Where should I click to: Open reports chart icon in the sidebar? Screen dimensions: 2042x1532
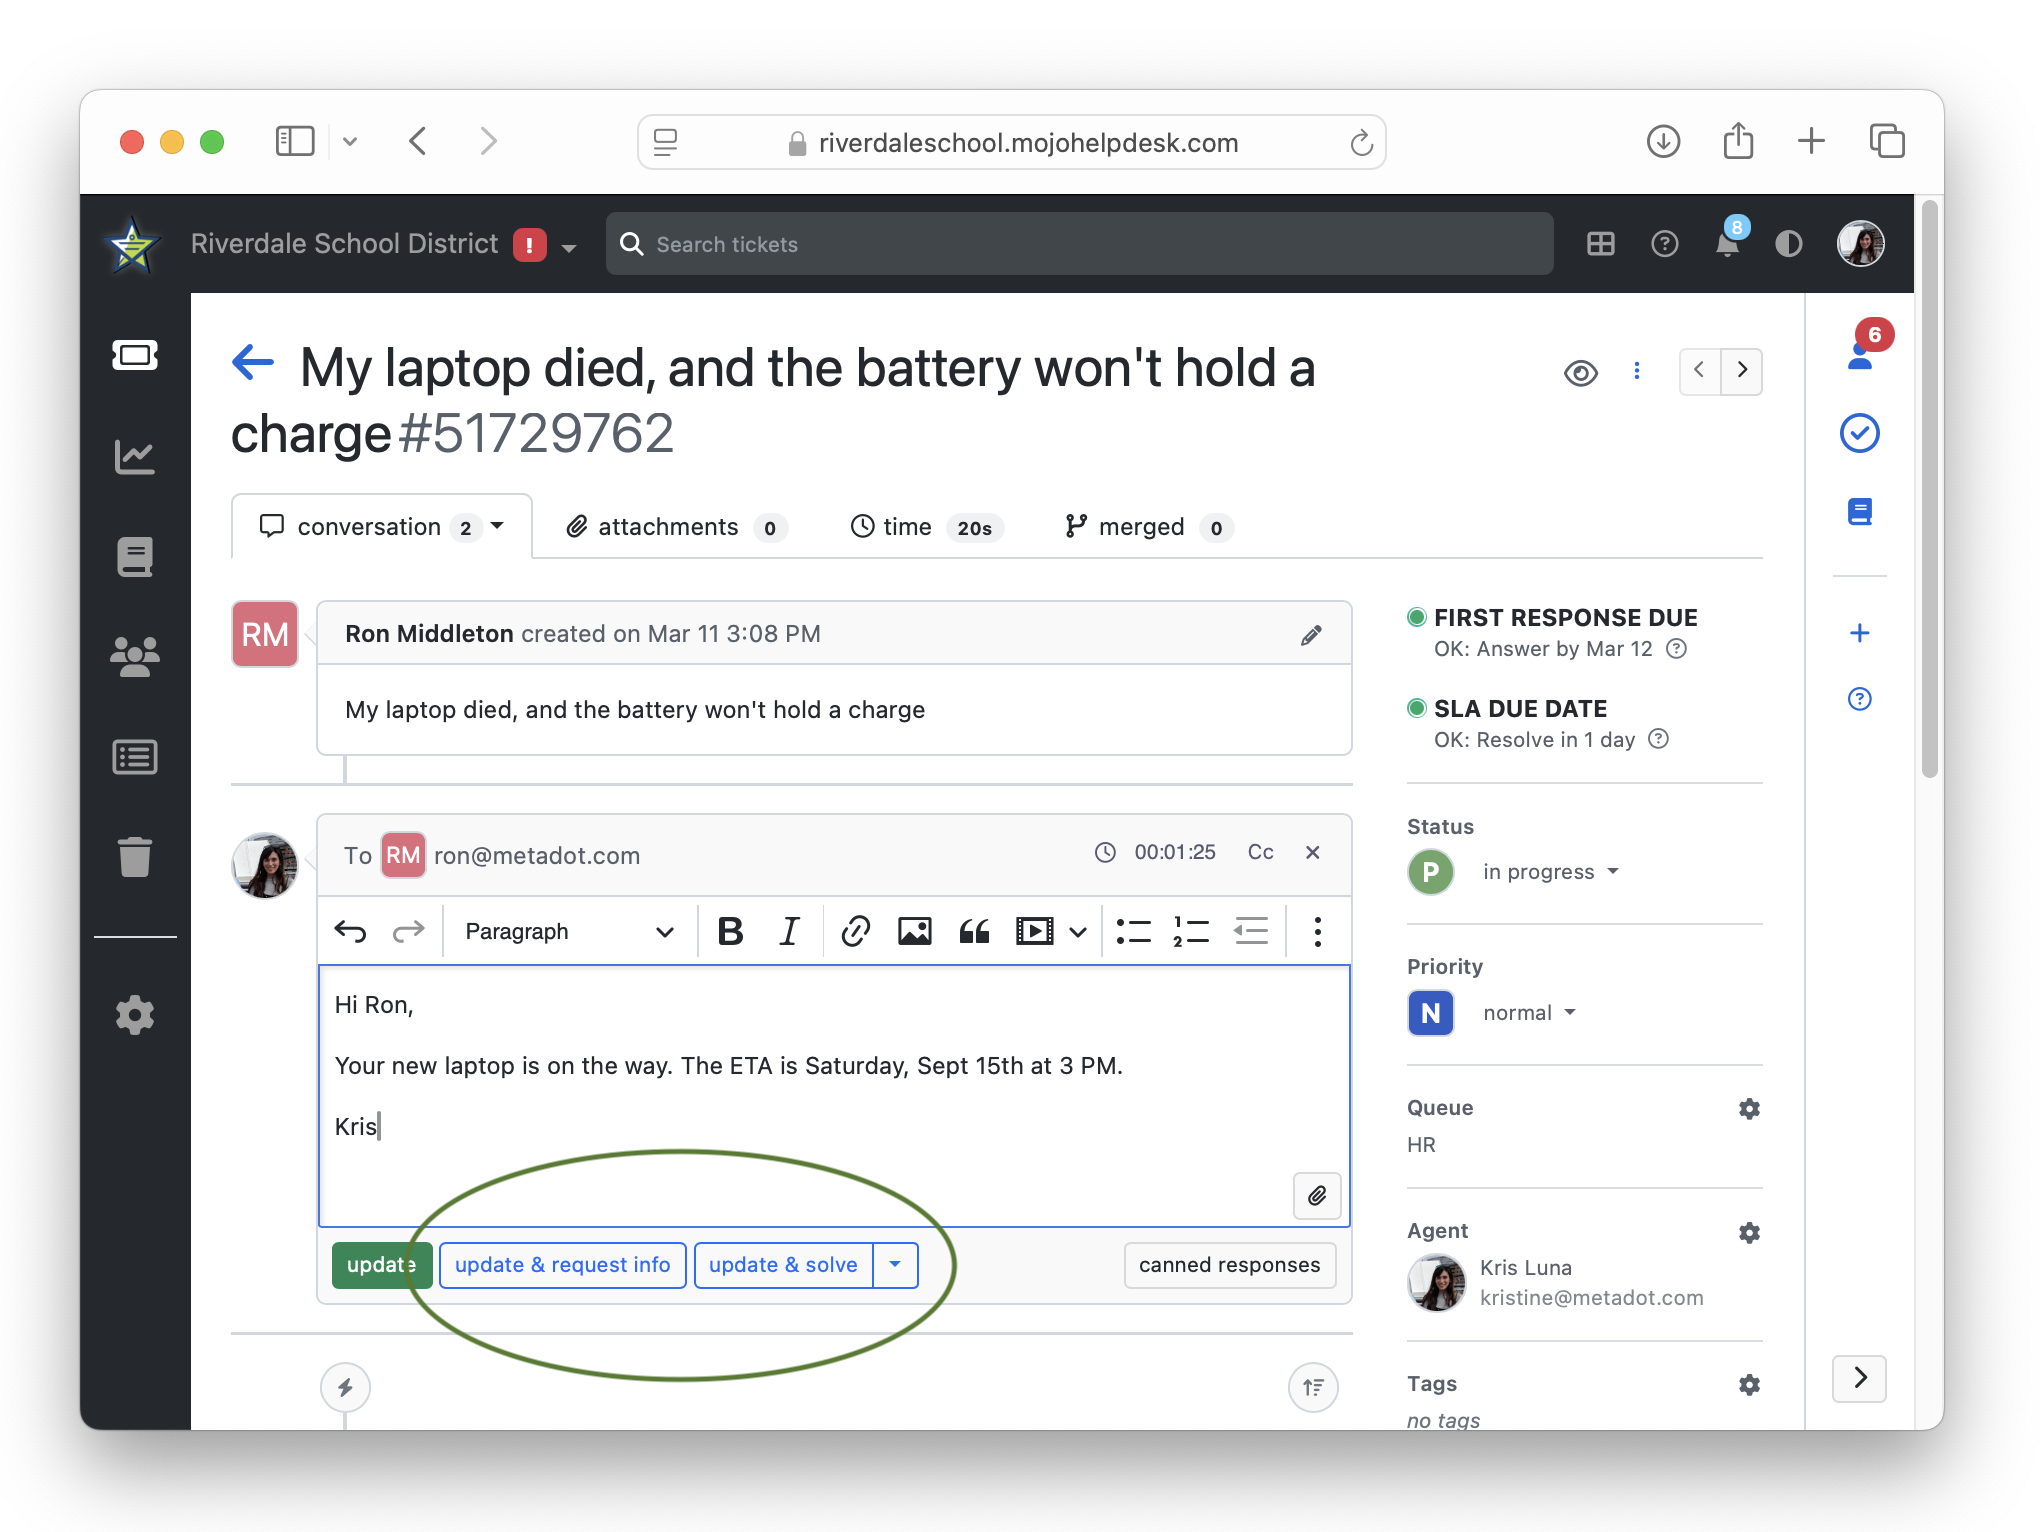(135, 457)
